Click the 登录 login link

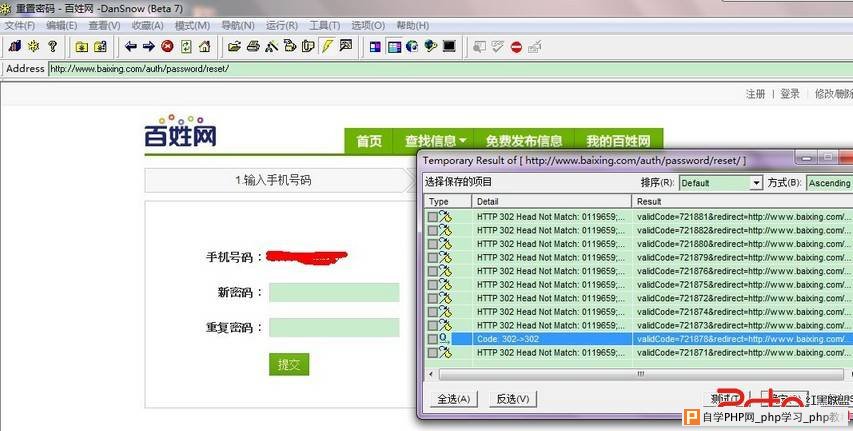(x=790, y=94)
